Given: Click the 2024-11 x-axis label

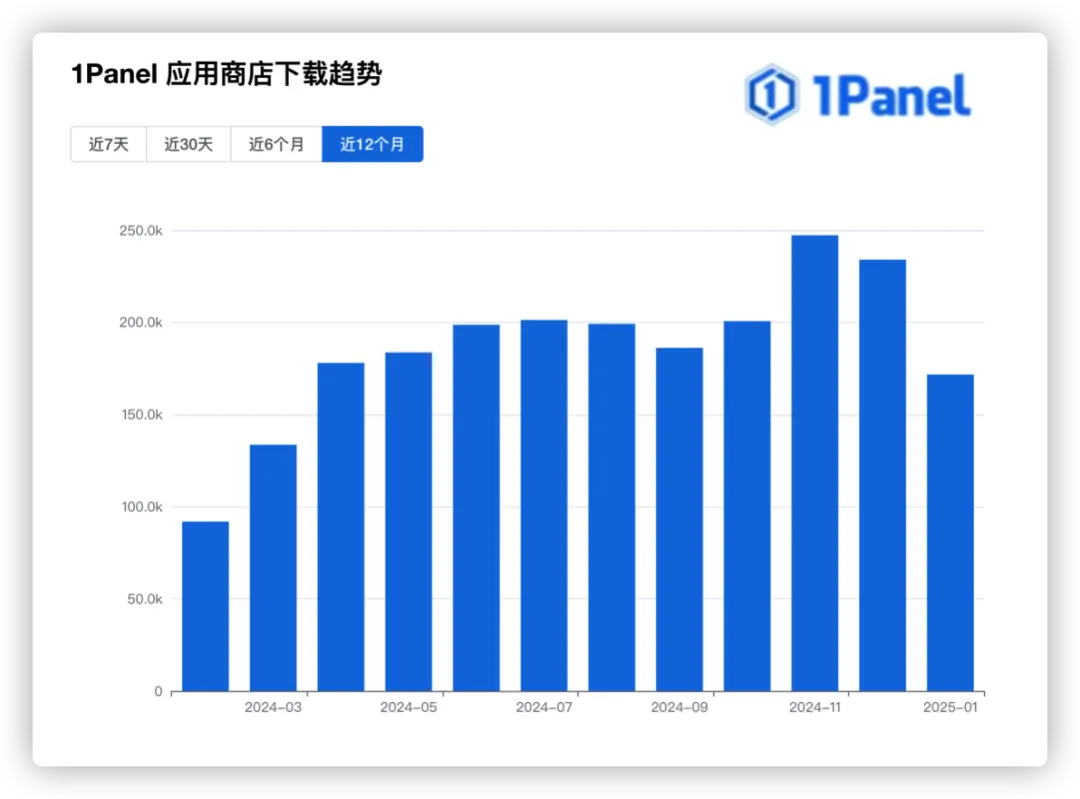Looking at the screenshot, I should [x=815, y=707].
